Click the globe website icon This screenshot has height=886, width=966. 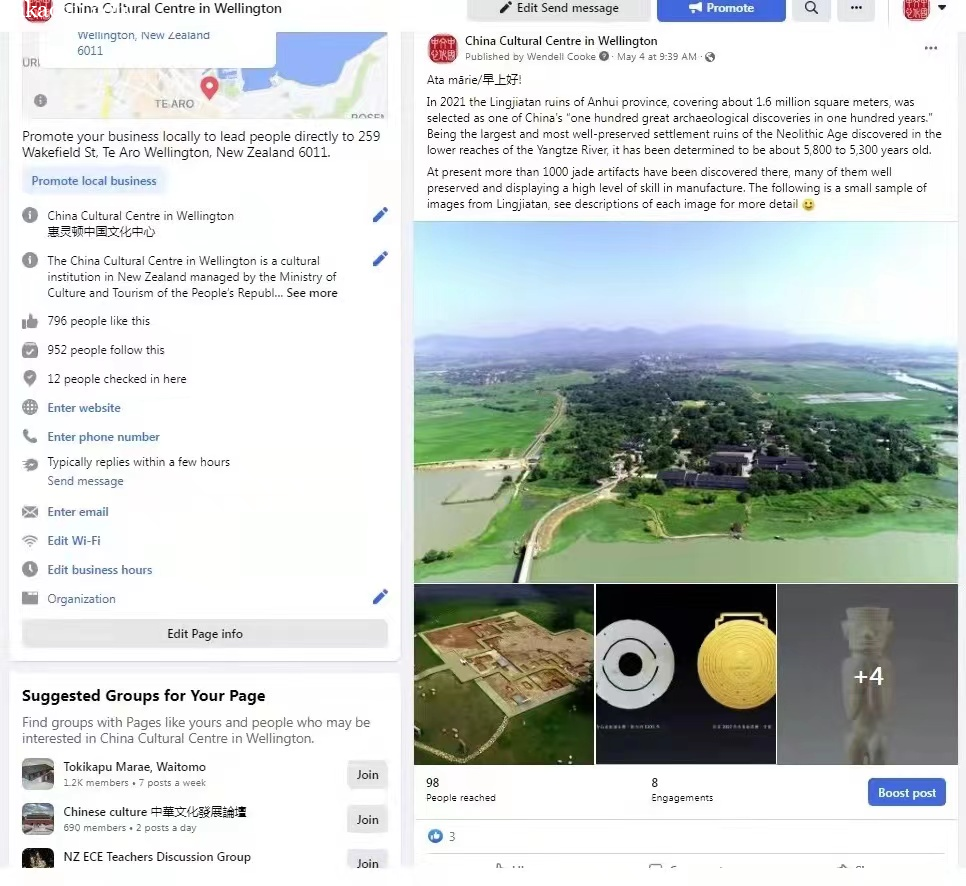coord(30,407)
